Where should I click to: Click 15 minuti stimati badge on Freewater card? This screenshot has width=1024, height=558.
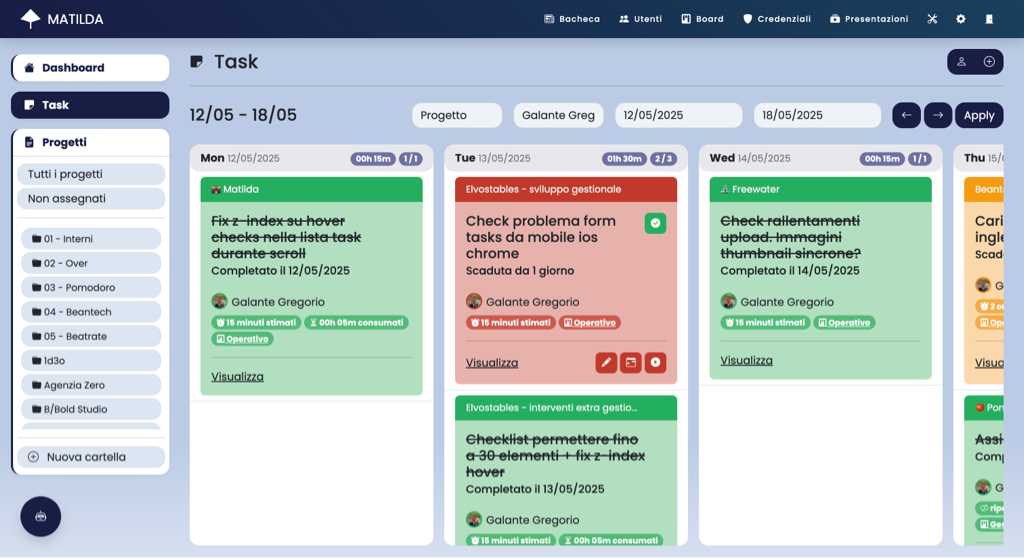pos(765,323)
